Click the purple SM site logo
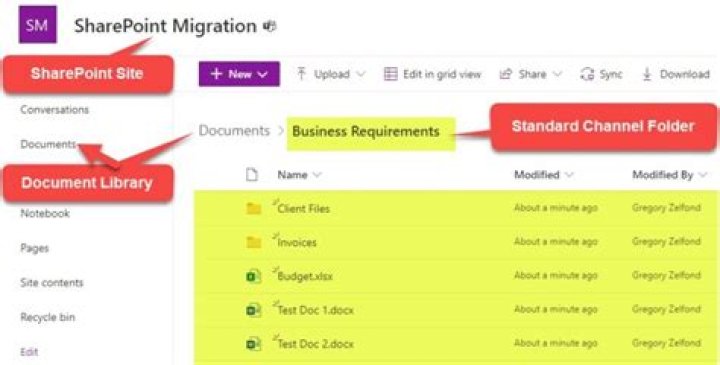Screen dimensions: 720x365 coord(38,24)
